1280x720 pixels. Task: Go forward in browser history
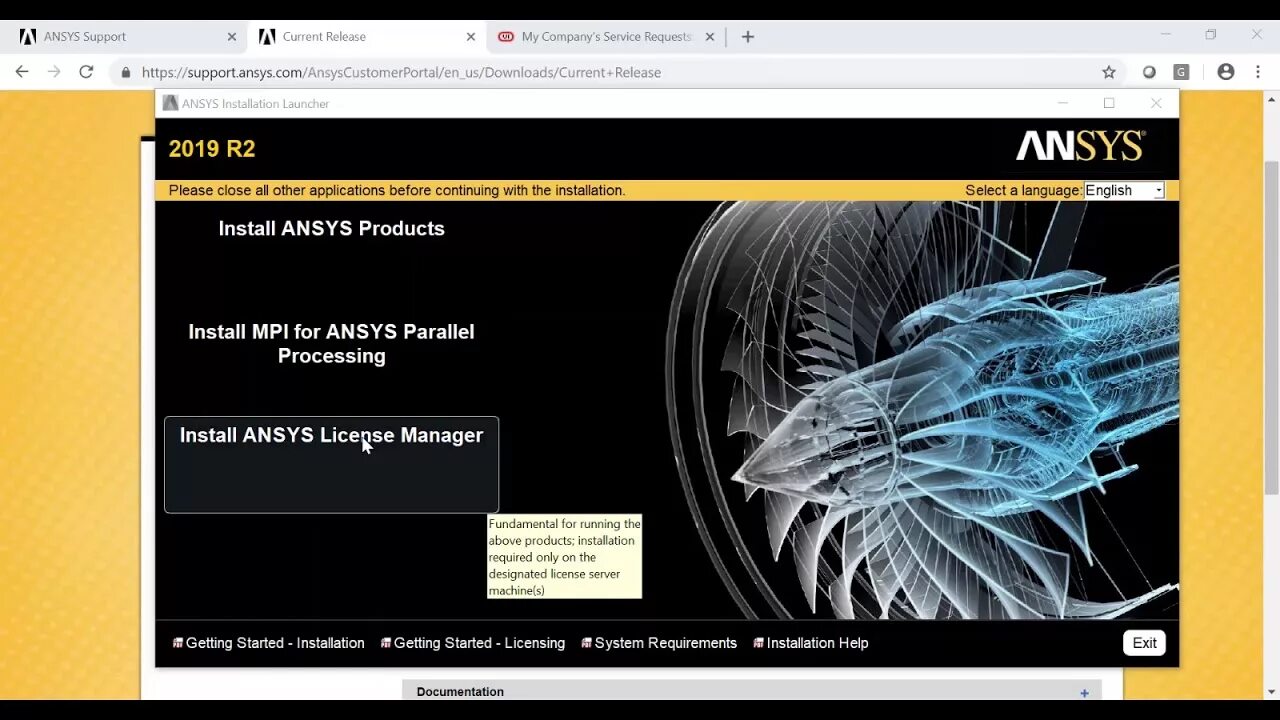coord(54,72)
